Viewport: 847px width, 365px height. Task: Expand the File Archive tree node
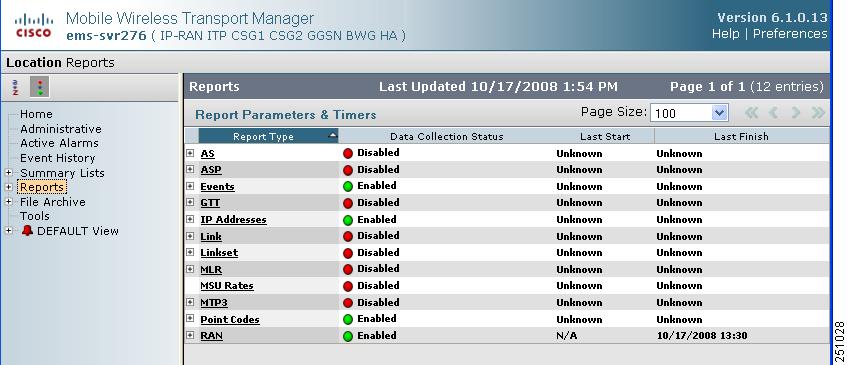pyautogui.click(x=9, y=201)
